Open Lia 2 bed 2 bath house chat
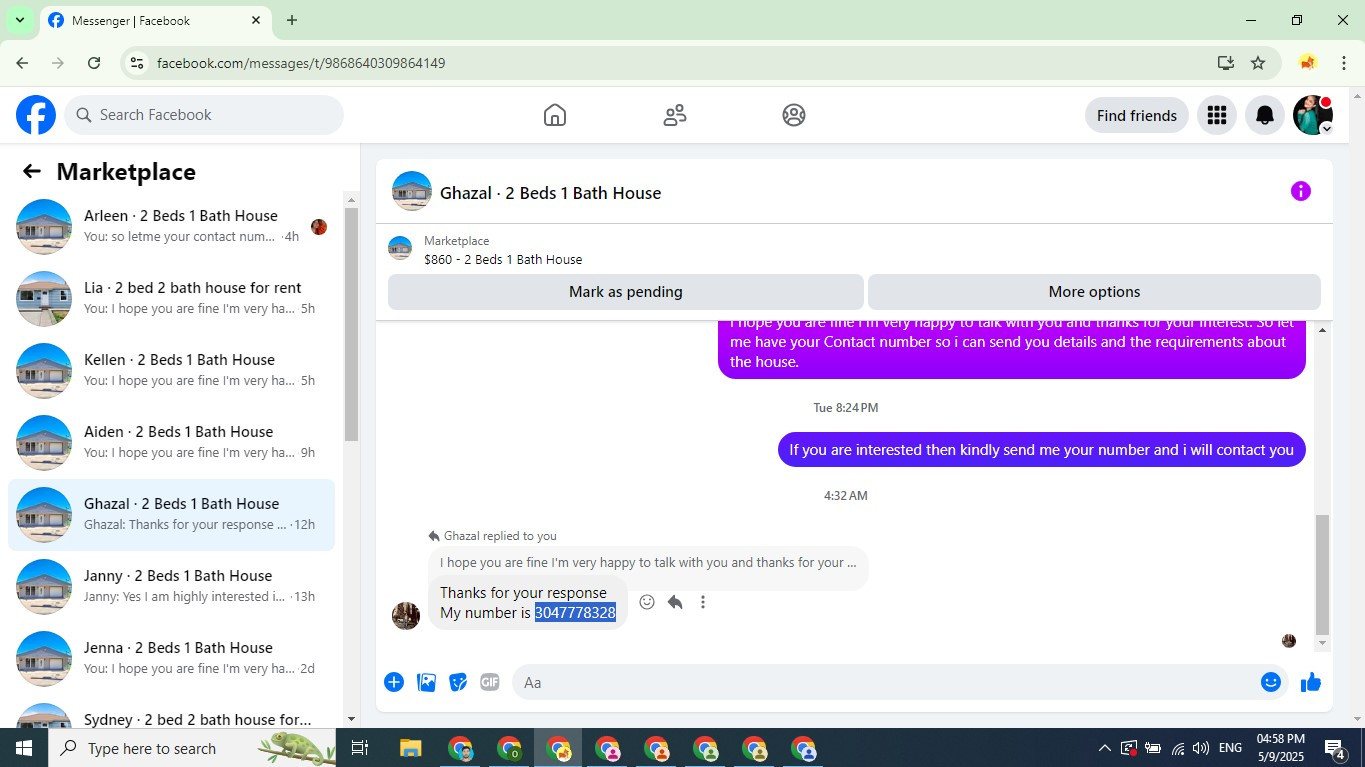Image resolution: width=1365 pixels, height=767 pixels. click(x=172, y=299)
